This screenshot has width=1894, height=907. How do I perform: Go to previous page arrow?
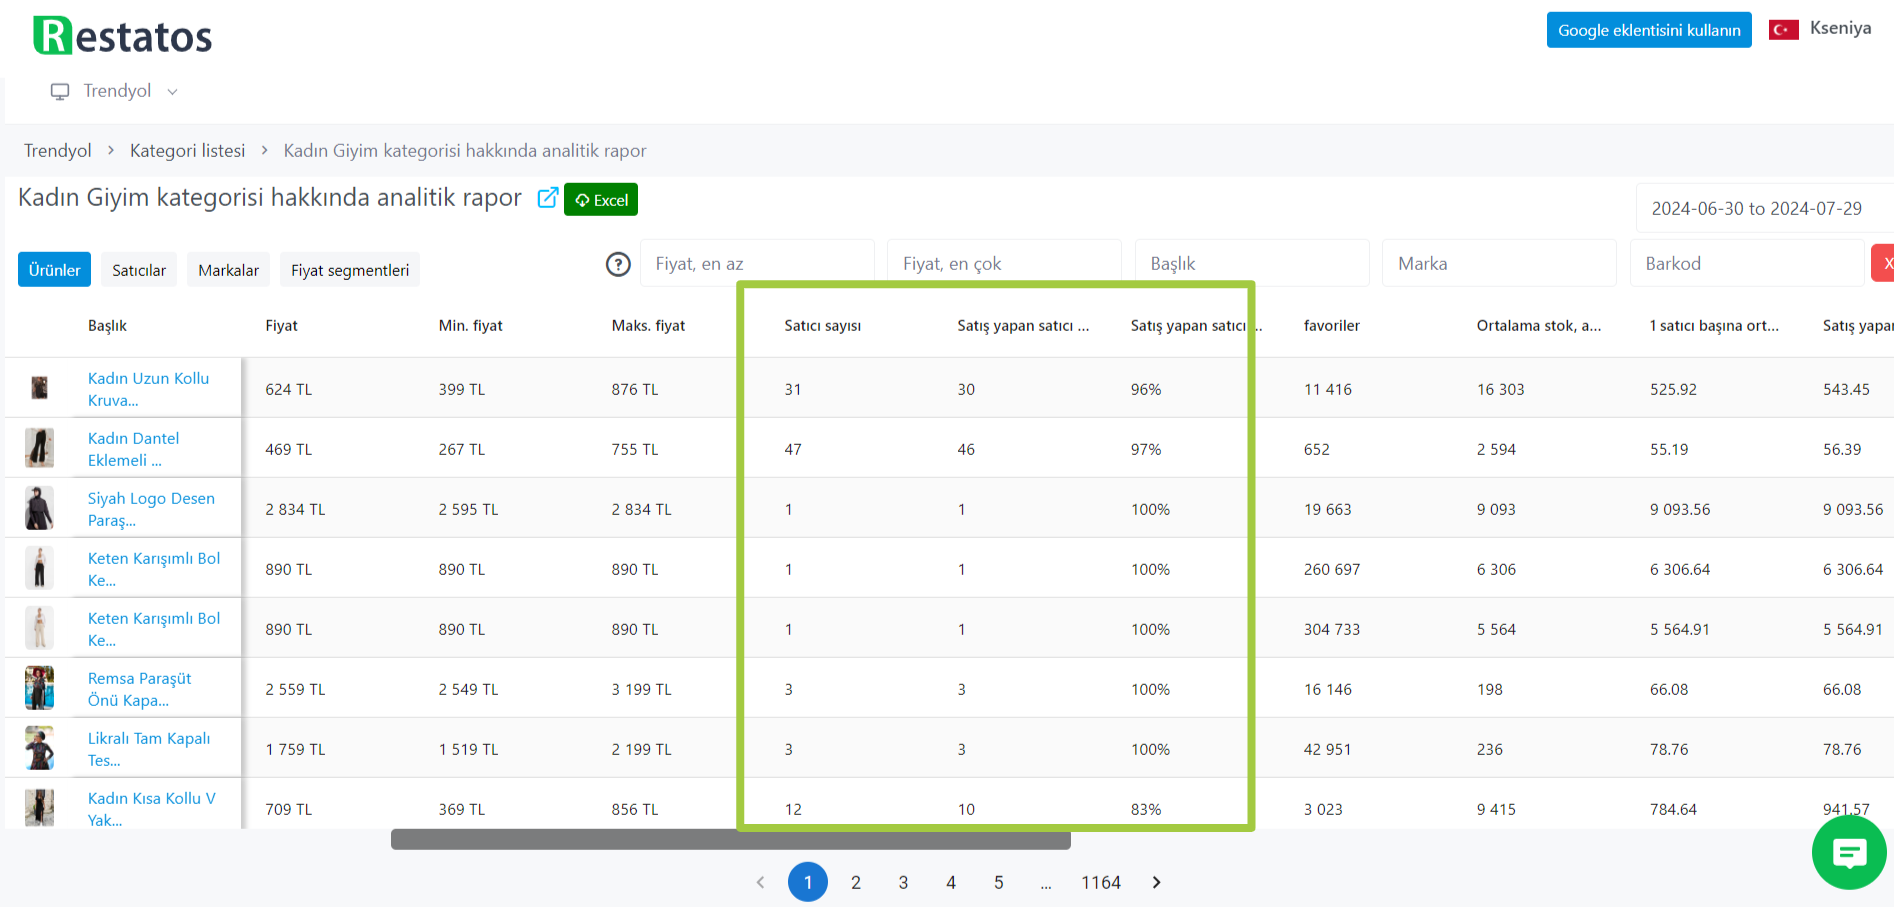coord(760,882)
